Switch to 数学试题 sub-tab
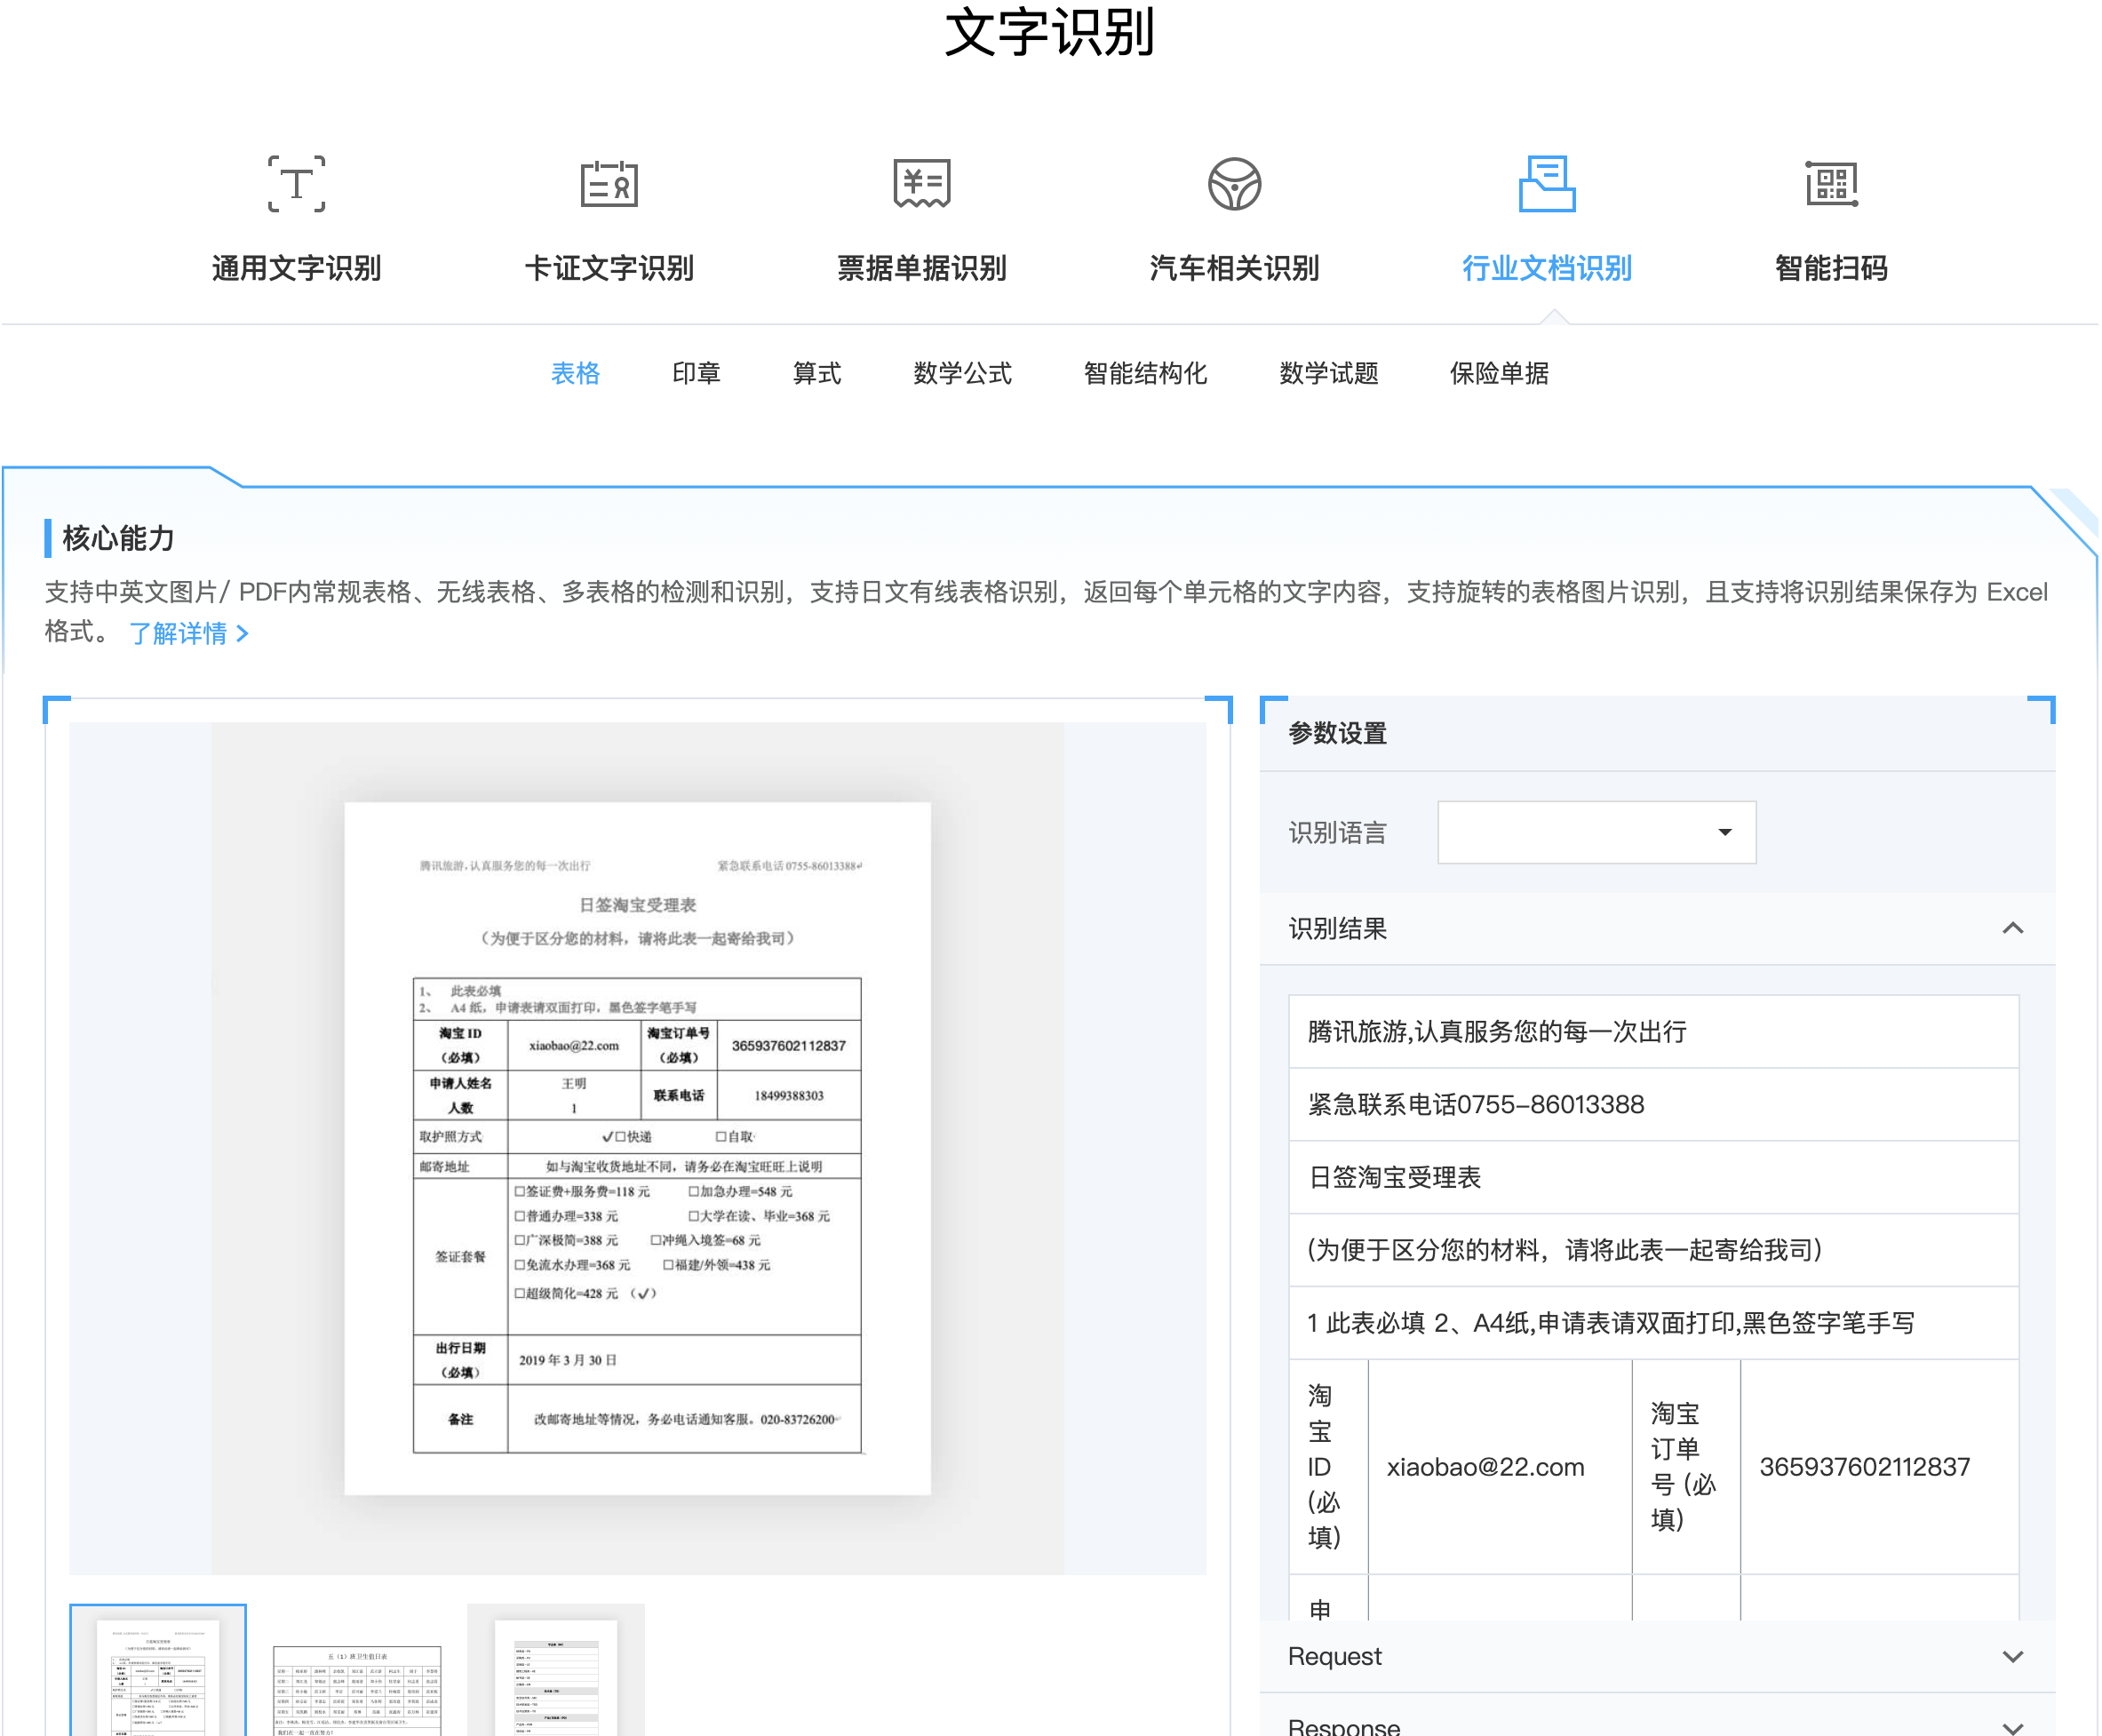The height and width of the screenshot is (1736, 2102). click(x=1328, y=373)
